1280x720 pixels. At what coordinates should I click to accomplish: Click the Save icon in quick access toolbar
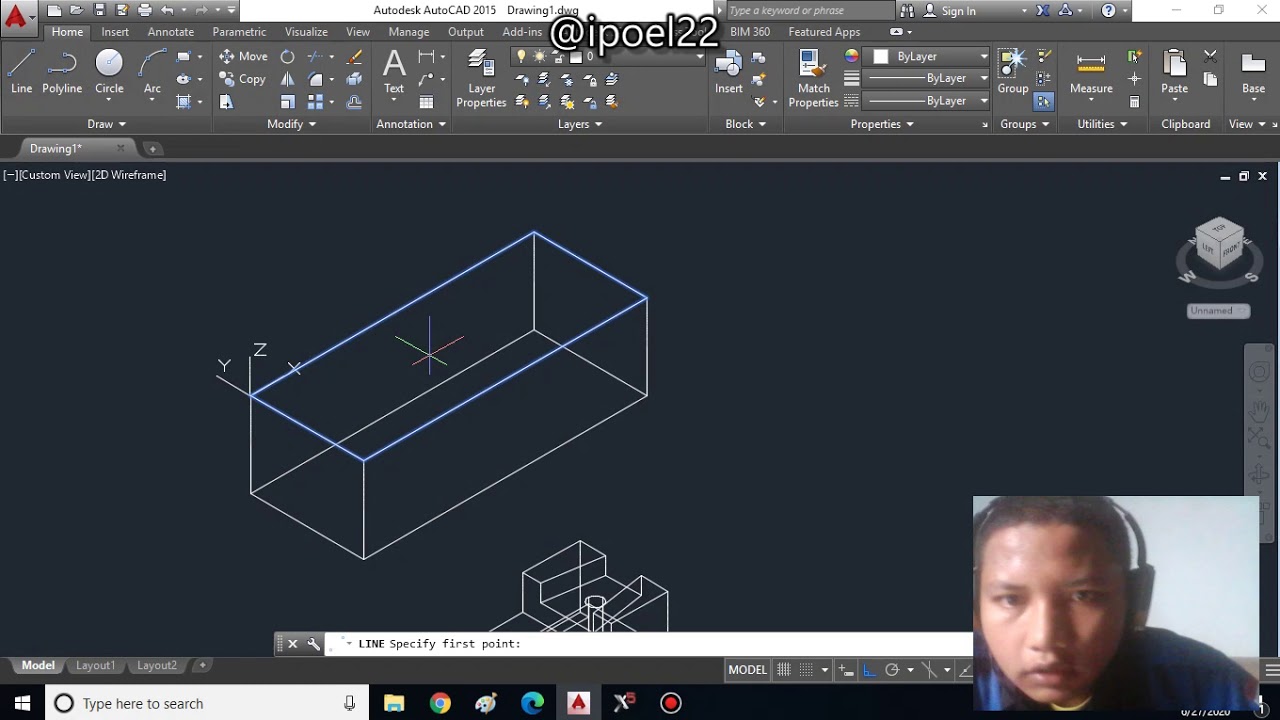tap(99, 11)
